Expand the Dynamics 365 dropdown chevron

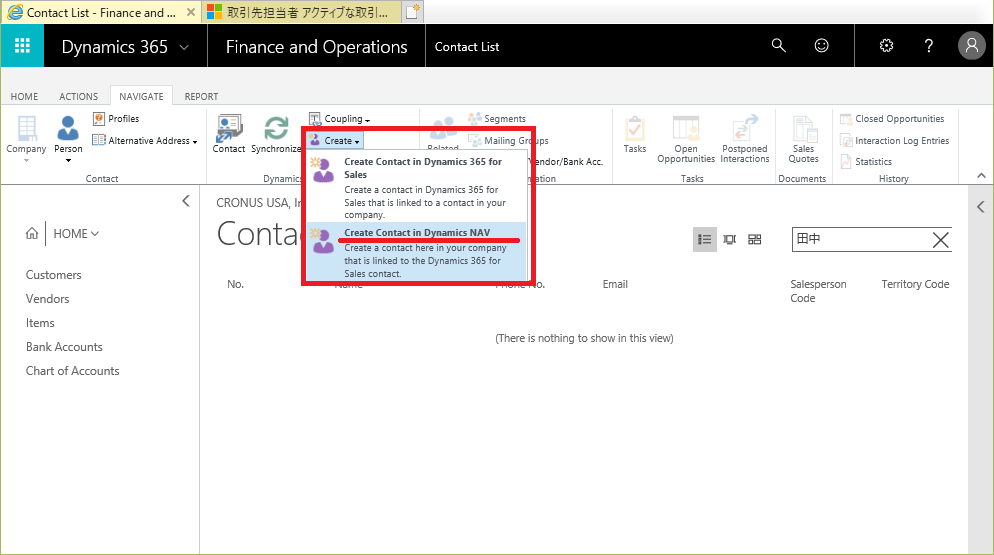pos(184,47)
